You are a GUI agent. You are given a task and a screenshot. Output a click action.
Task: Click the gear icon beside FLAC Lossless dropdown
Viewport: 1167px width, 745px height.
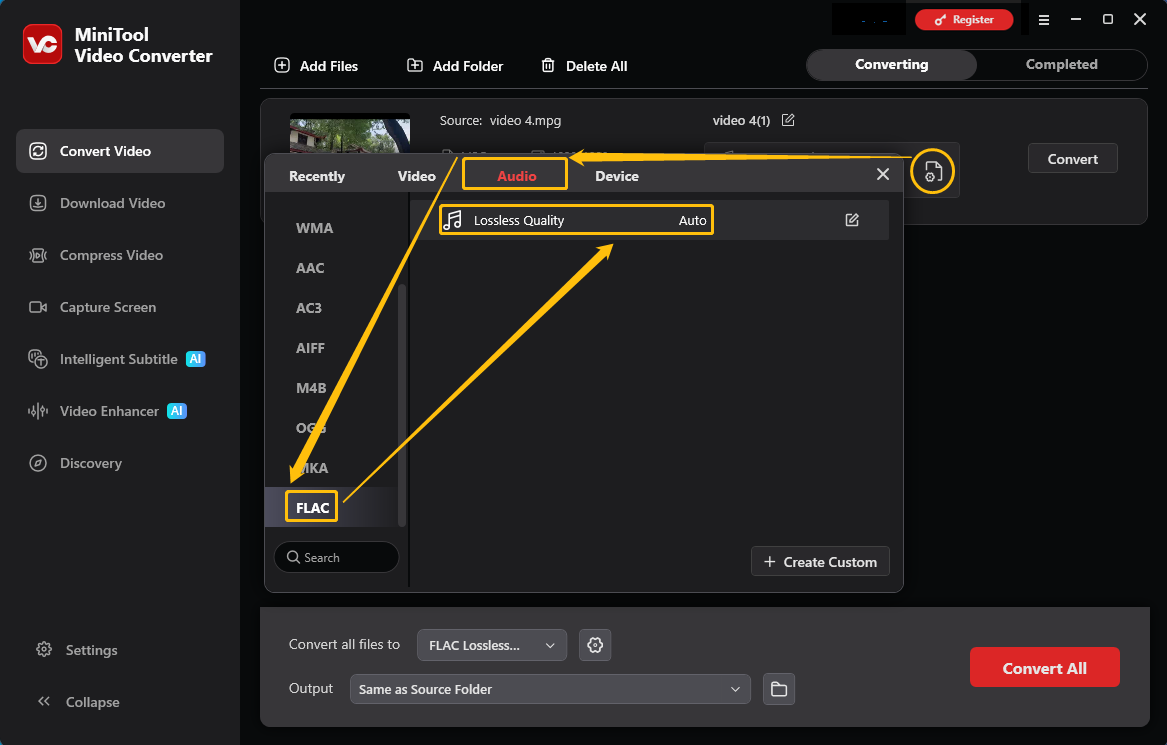595,645
